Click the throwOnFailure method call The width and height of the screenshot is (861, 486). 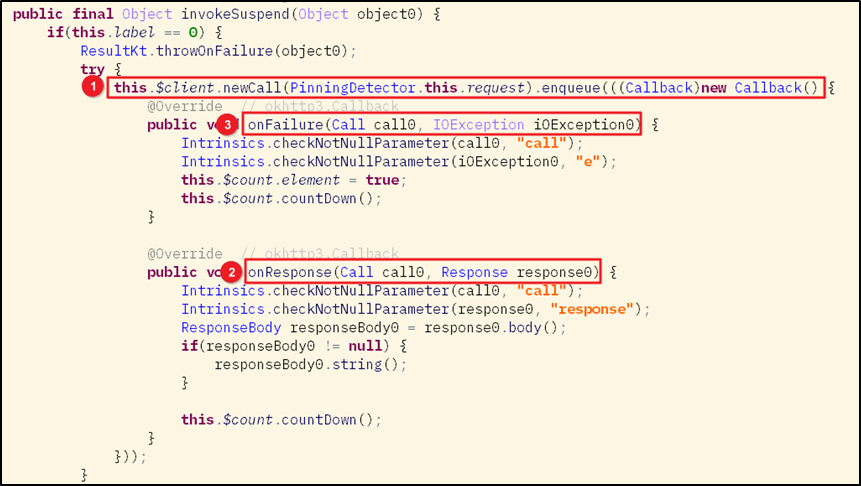pyautogui.click(x=214, y=51)
